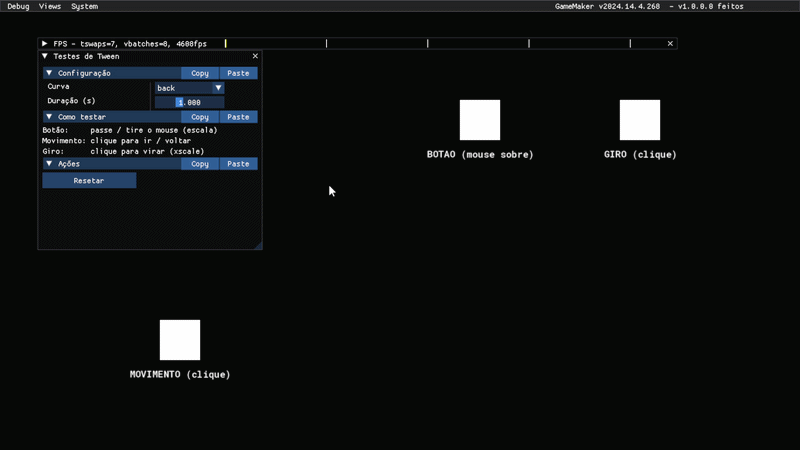Click the FPS tswaps statistics text
800x450 pixels.
[130, 44]
